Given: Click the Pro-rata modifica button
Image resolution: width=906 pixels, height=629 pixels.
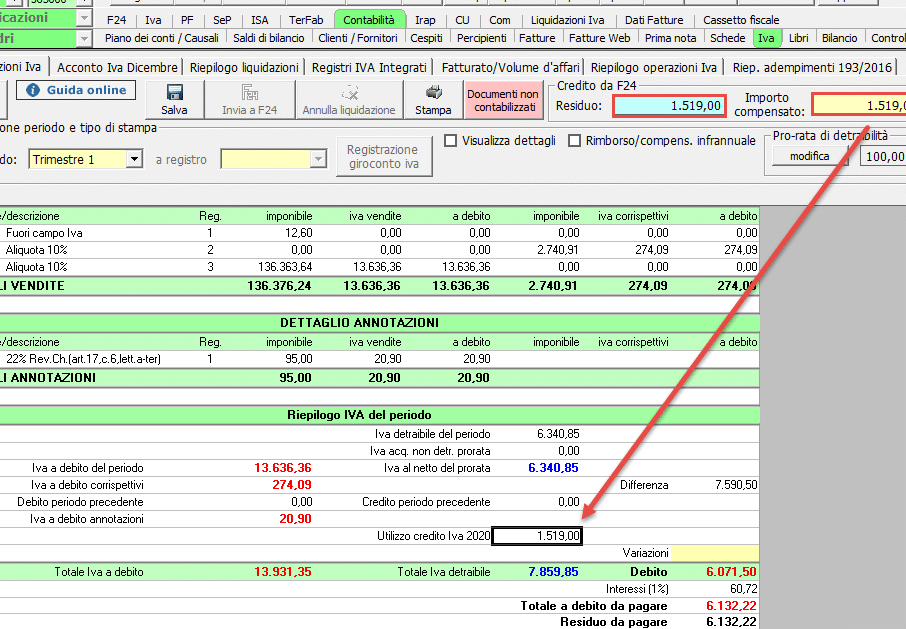Looking at the screenshot, I should click(x=810, y=156).
